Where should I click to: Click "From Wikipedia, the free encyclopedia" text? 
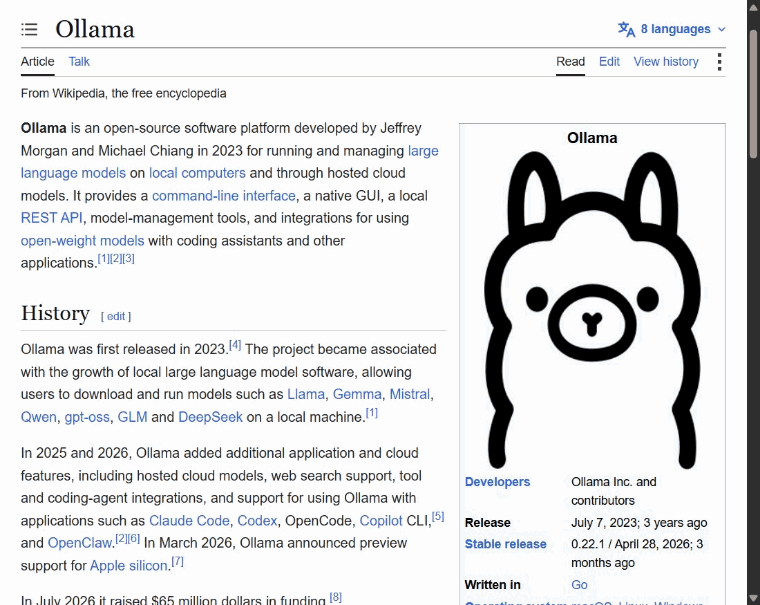[x=124, y=93]
